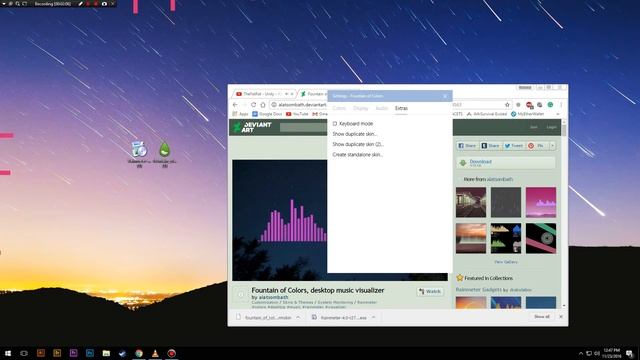Bookmark this page with star icon
This screenshot has width=640, height=360.
[507, 105]
